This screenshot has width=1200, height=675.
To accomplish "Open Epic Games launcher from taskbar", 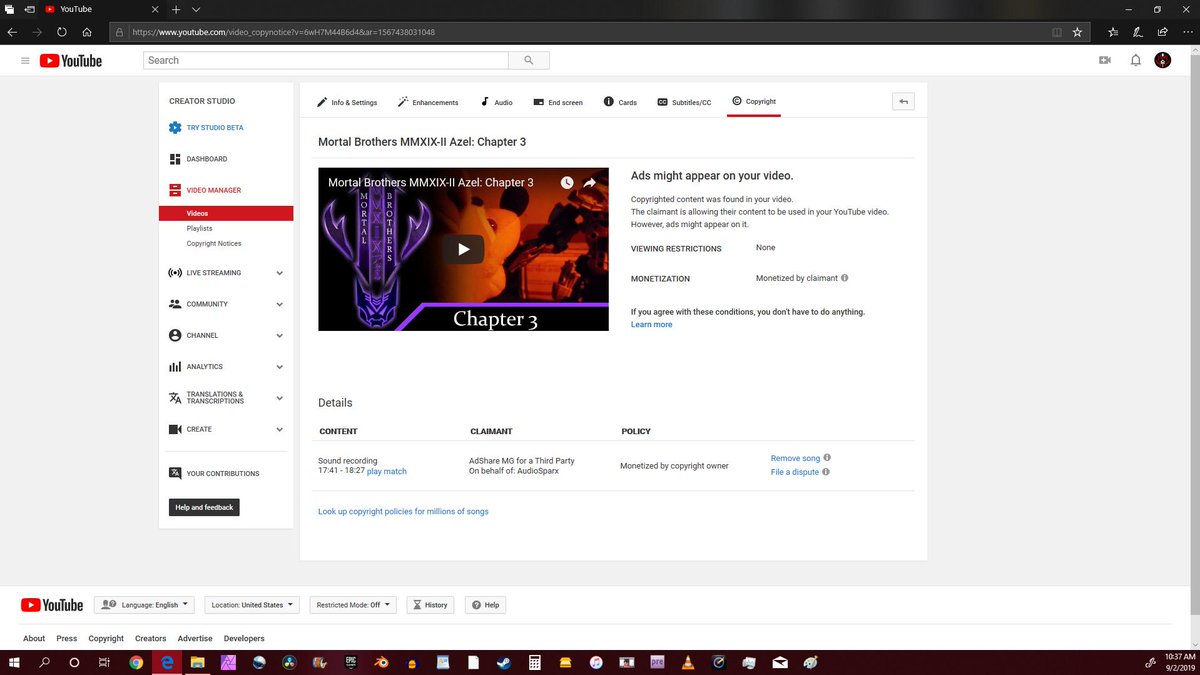I will 350,662.
